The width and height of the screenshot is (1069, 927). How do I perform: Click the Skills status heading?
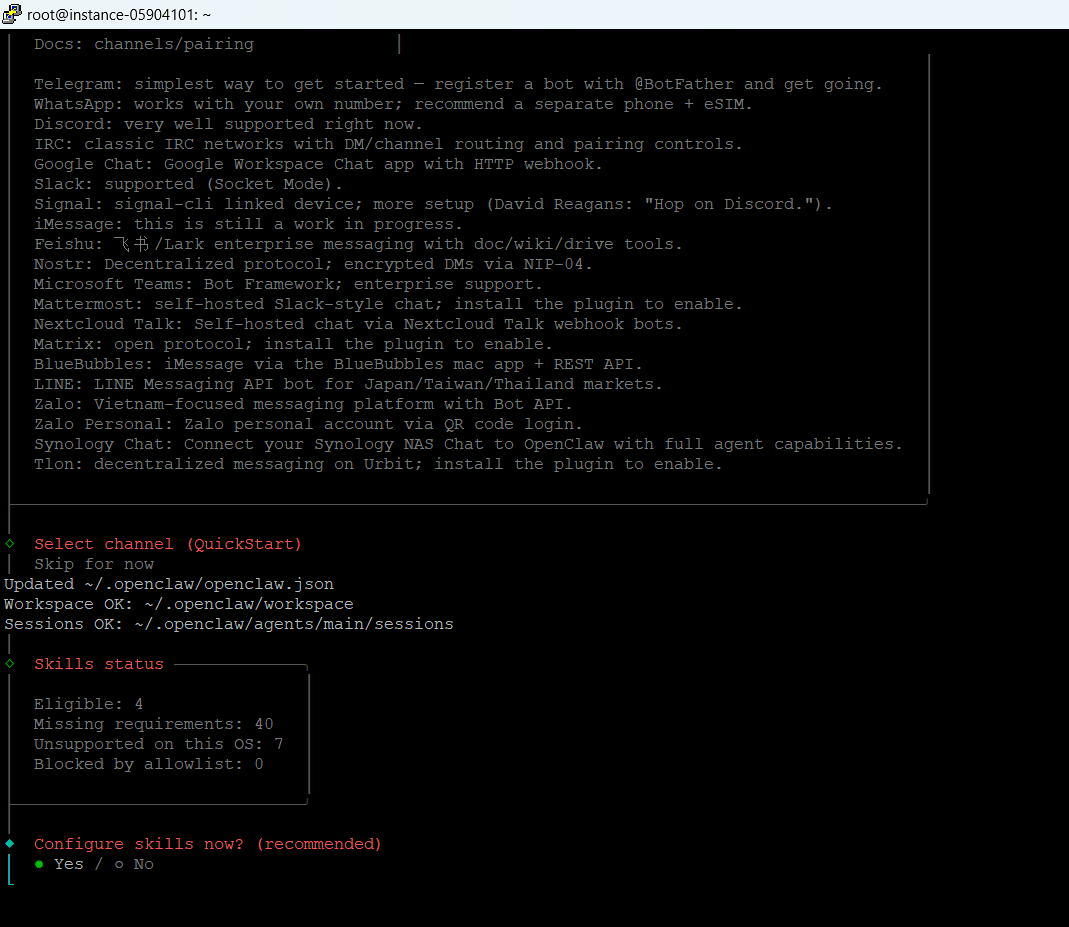tap(99, 664)
